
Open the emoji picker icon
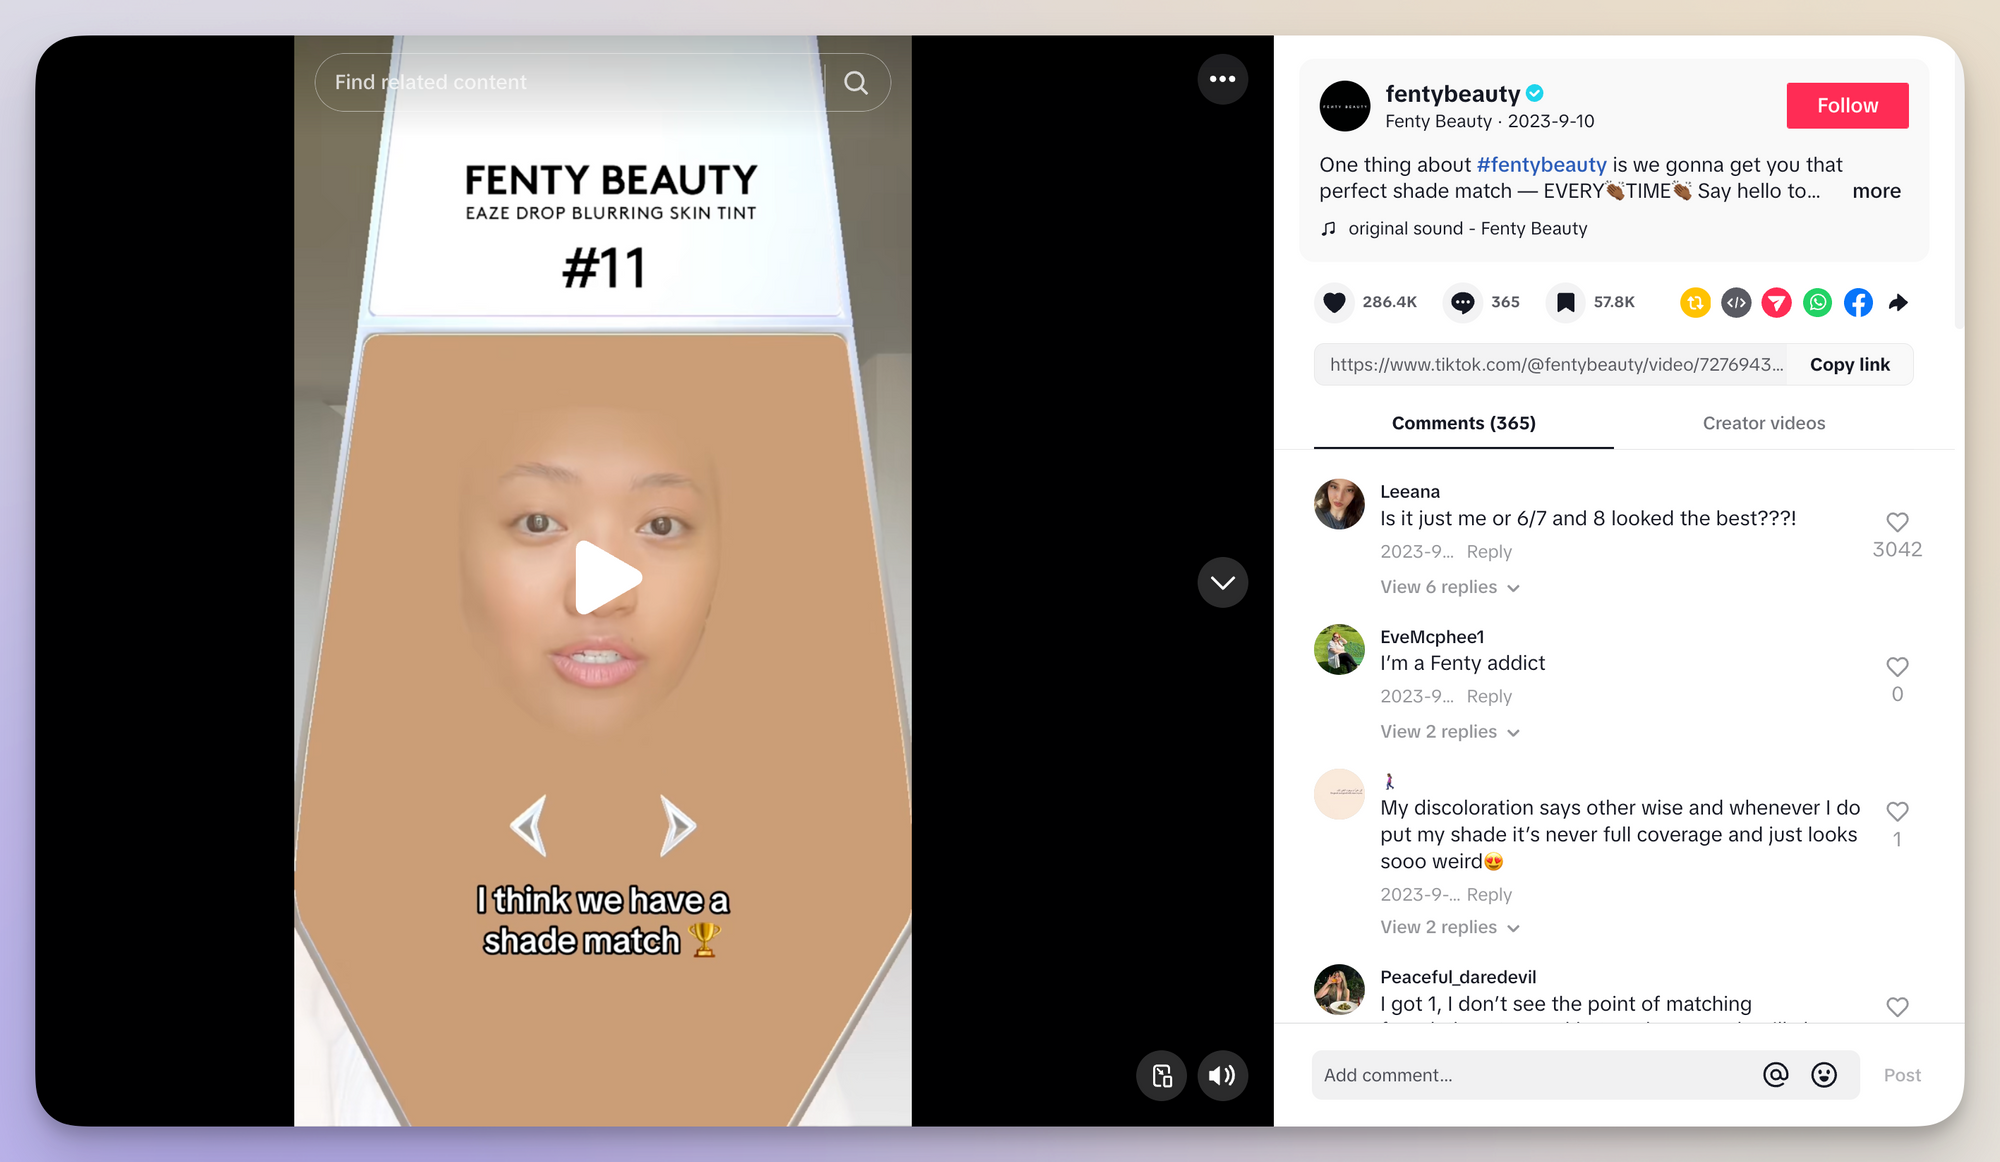pos(1824,1075)
